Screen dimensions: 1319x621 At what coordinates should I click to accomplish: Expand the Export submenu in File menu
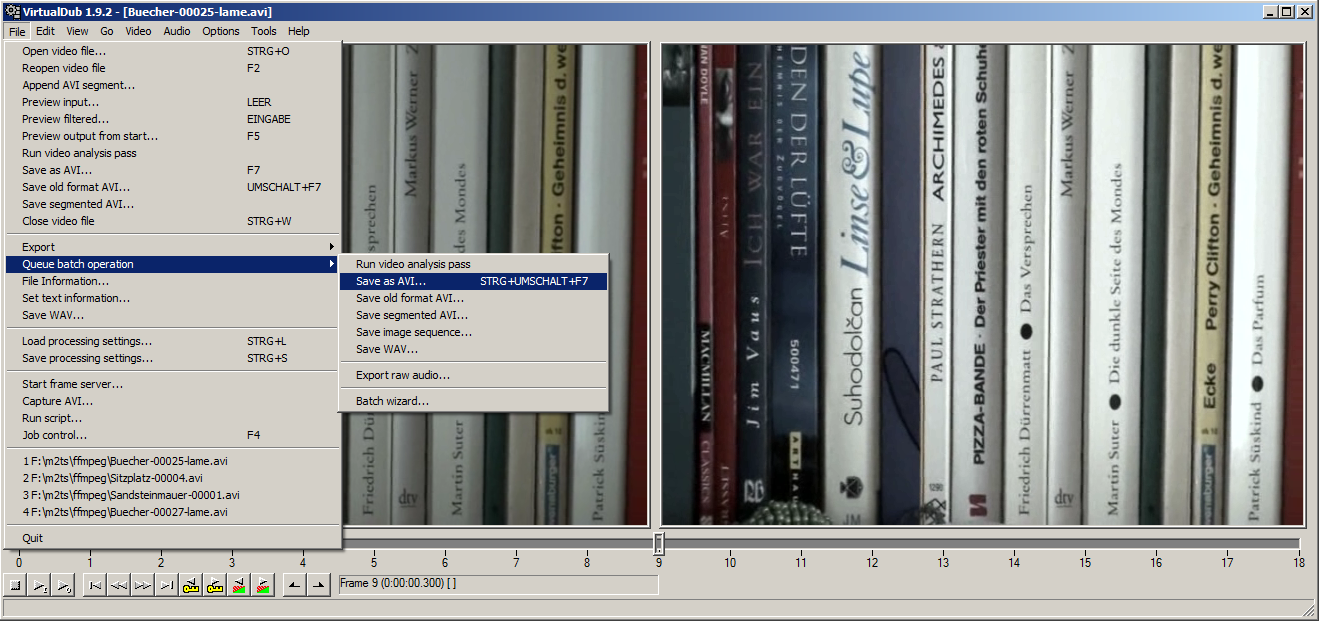pyautogui.click(x=173, y=247)
